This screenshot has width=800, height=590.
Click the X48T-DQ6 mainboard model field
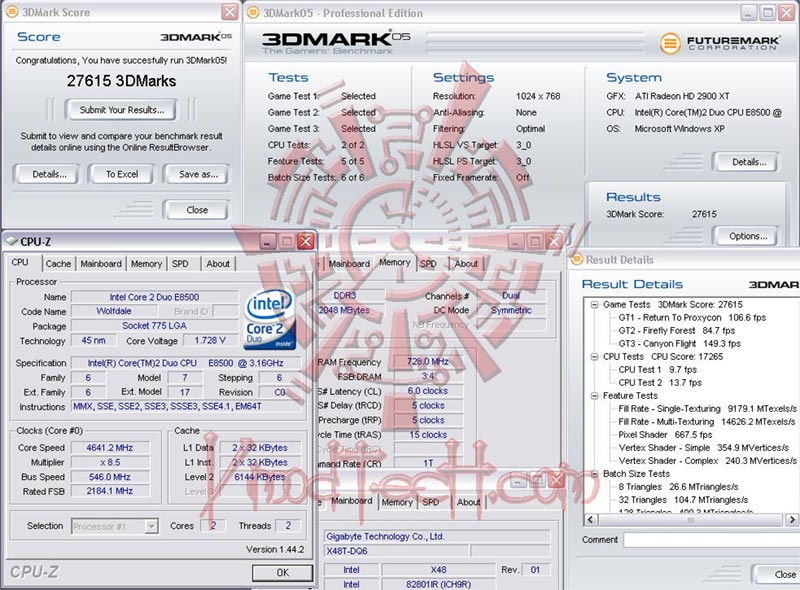(x=396, y=551)
